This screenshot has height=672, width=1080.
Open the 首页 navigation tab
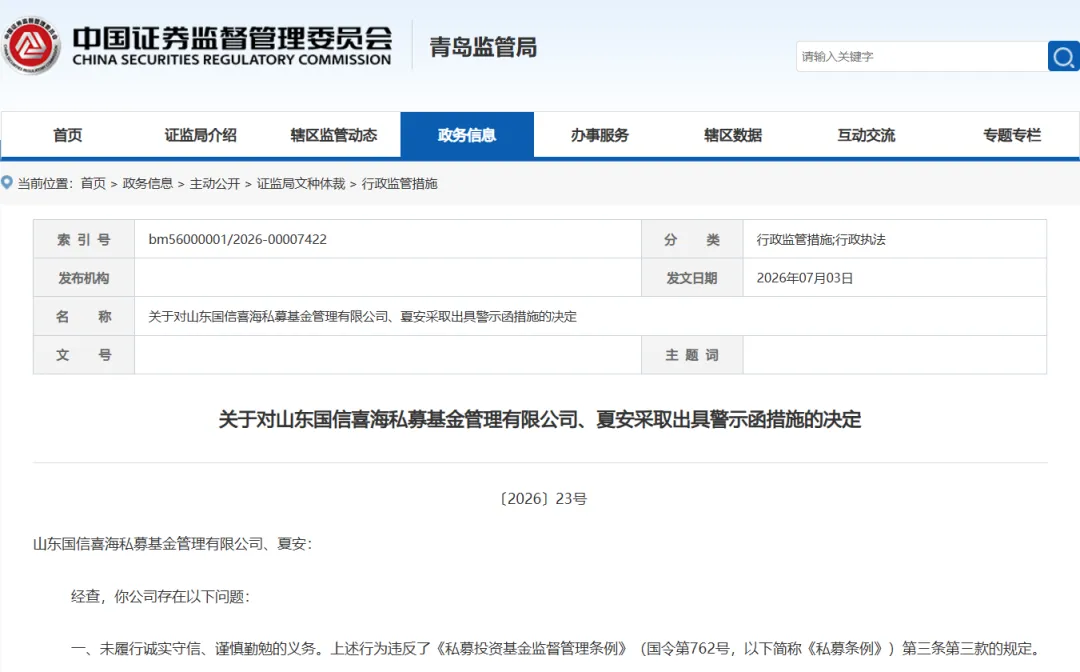coord(68,135)
